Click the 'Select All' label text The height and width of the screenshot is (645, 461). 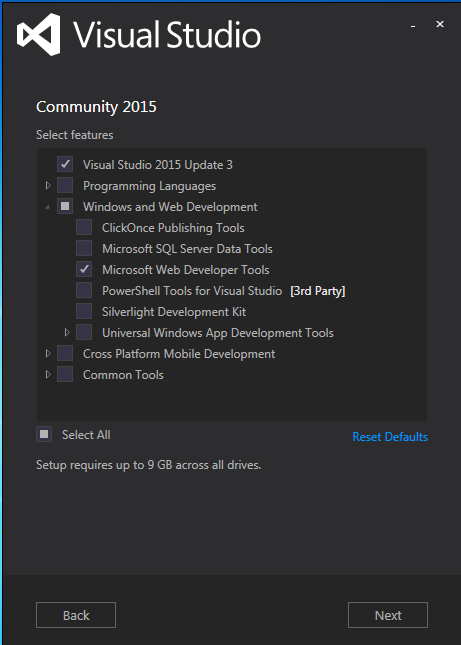pyautogui.click(x=86, y=435)
